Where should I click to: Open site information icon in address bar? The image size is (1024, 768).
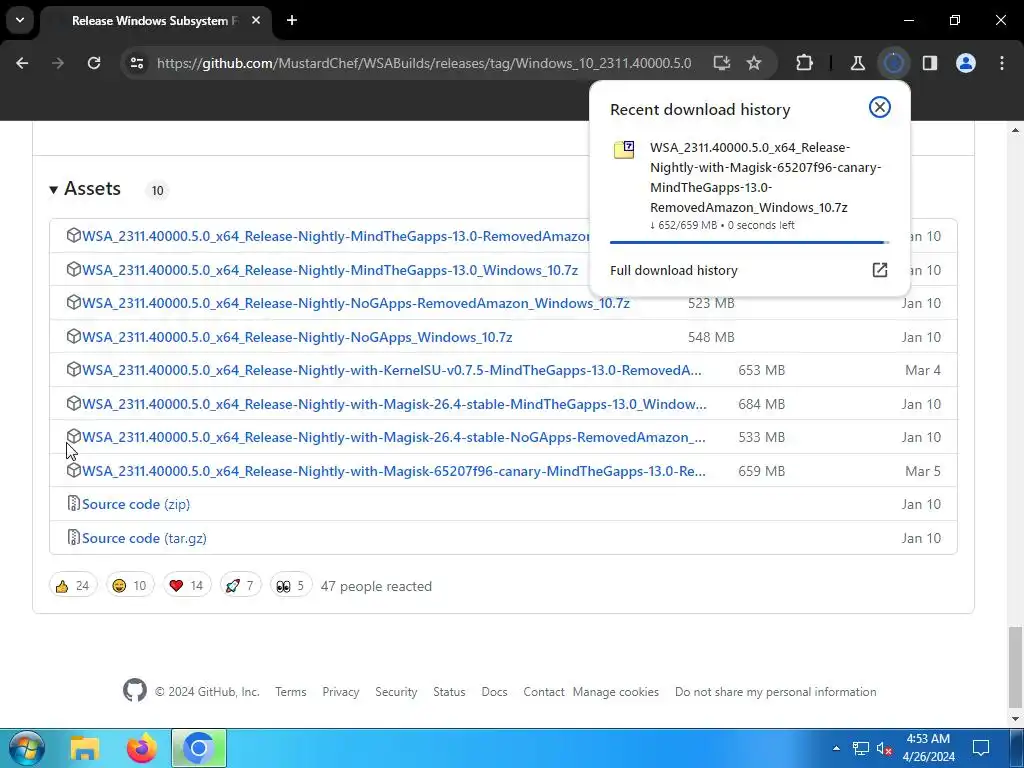pos(136,63)
